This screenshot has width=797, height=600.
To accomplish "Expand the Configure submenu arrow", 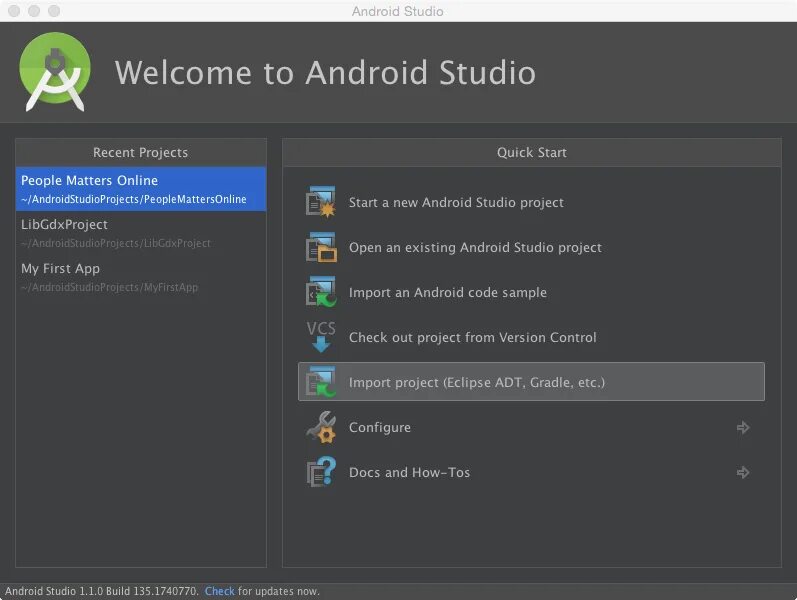I will [743, 428].
